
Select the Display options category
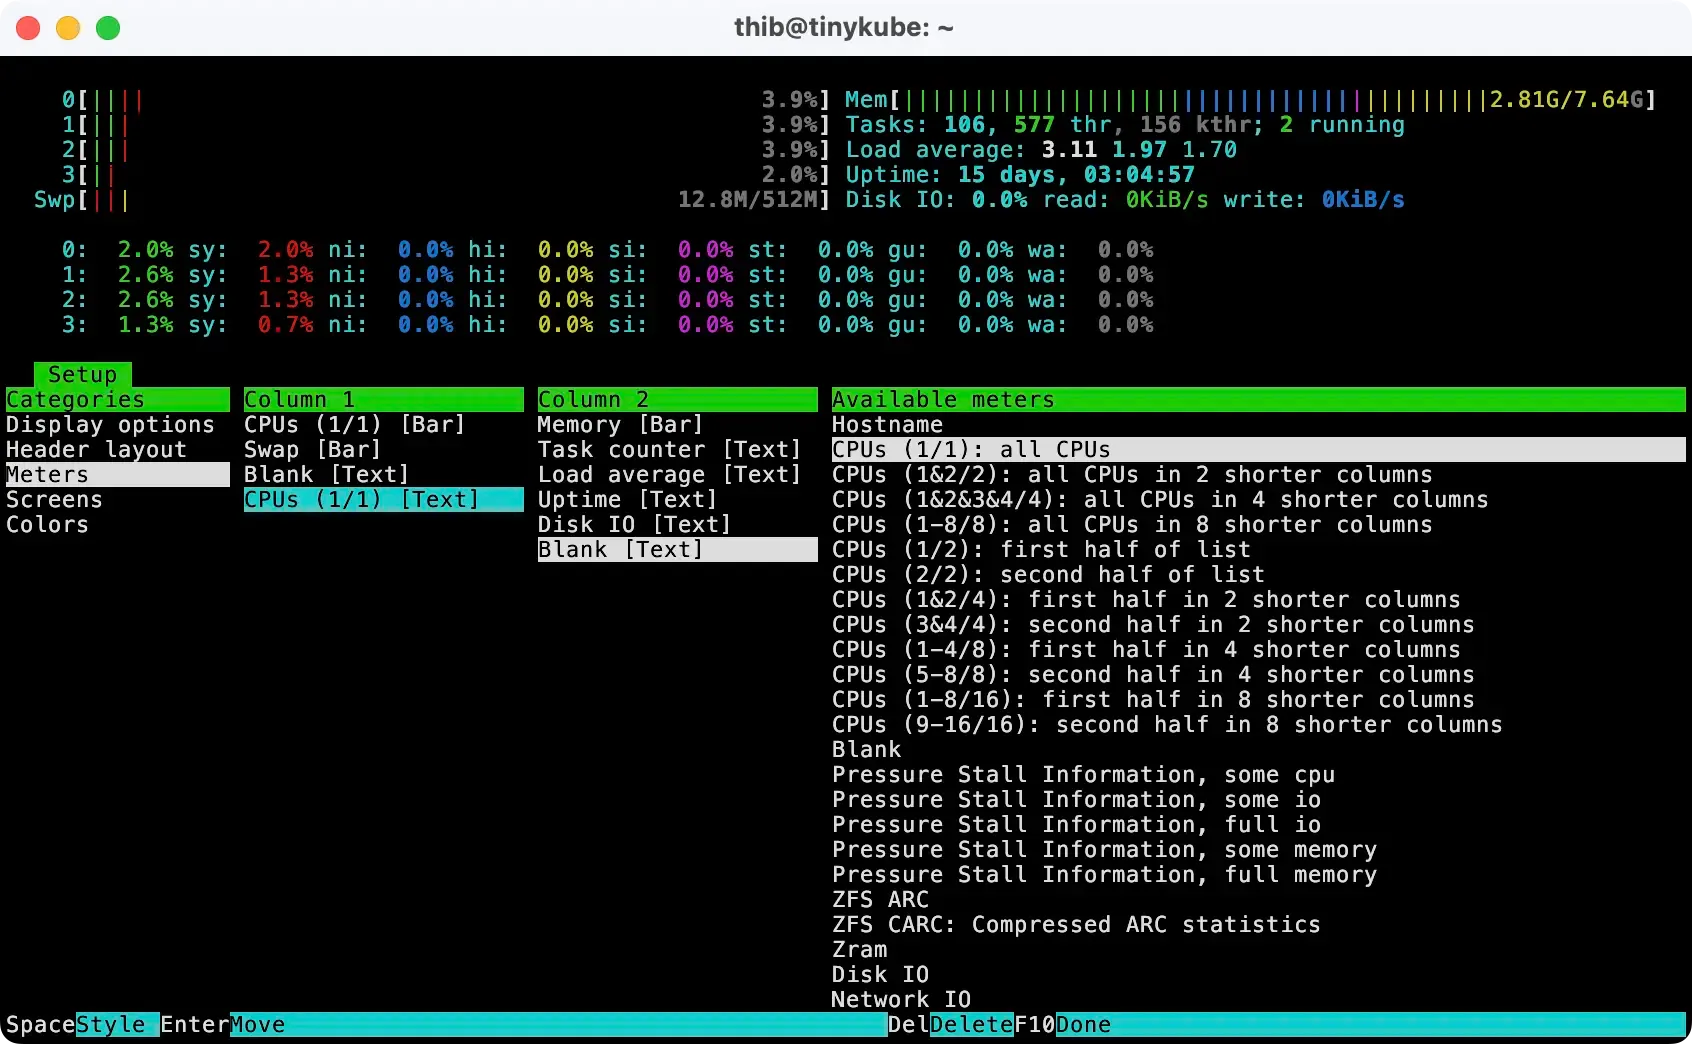[110, 424]
